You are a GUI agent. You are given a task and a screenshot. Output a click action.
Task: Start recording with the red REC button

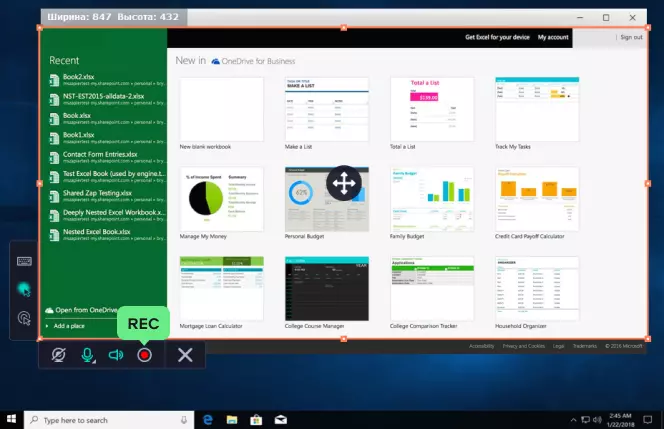click(x=144, y=355)
